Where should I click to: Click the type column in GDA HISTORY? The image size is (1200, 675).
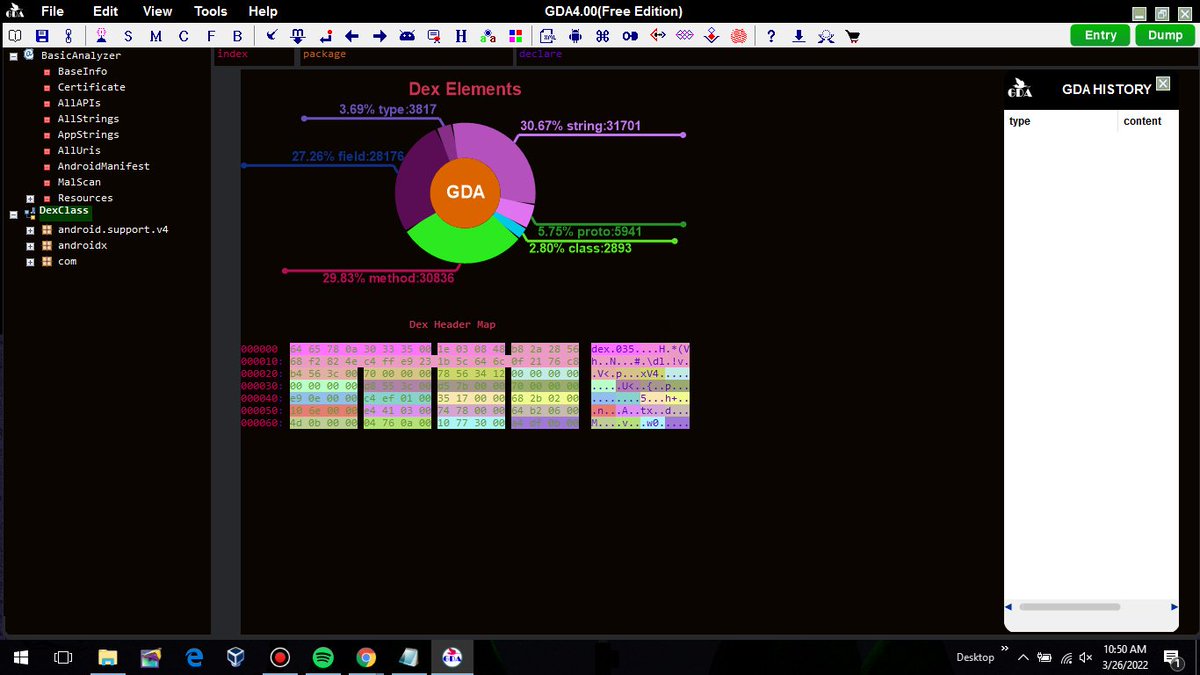(1060, 121)
